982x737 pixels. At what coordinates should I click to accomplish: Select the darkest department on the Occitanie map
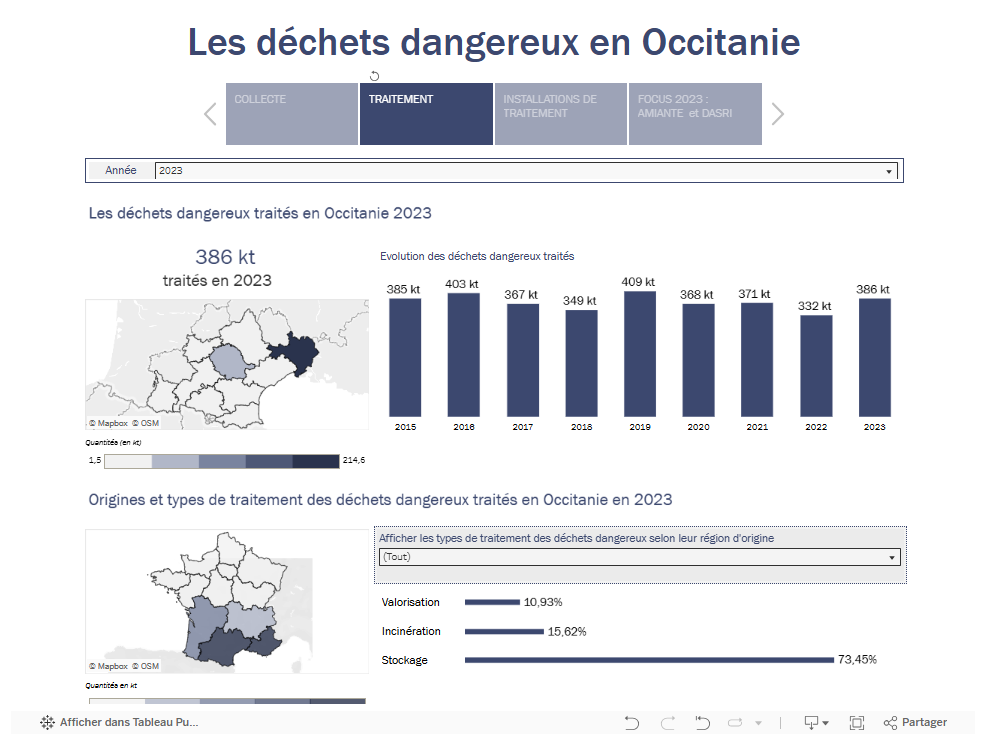click(301, 352)
